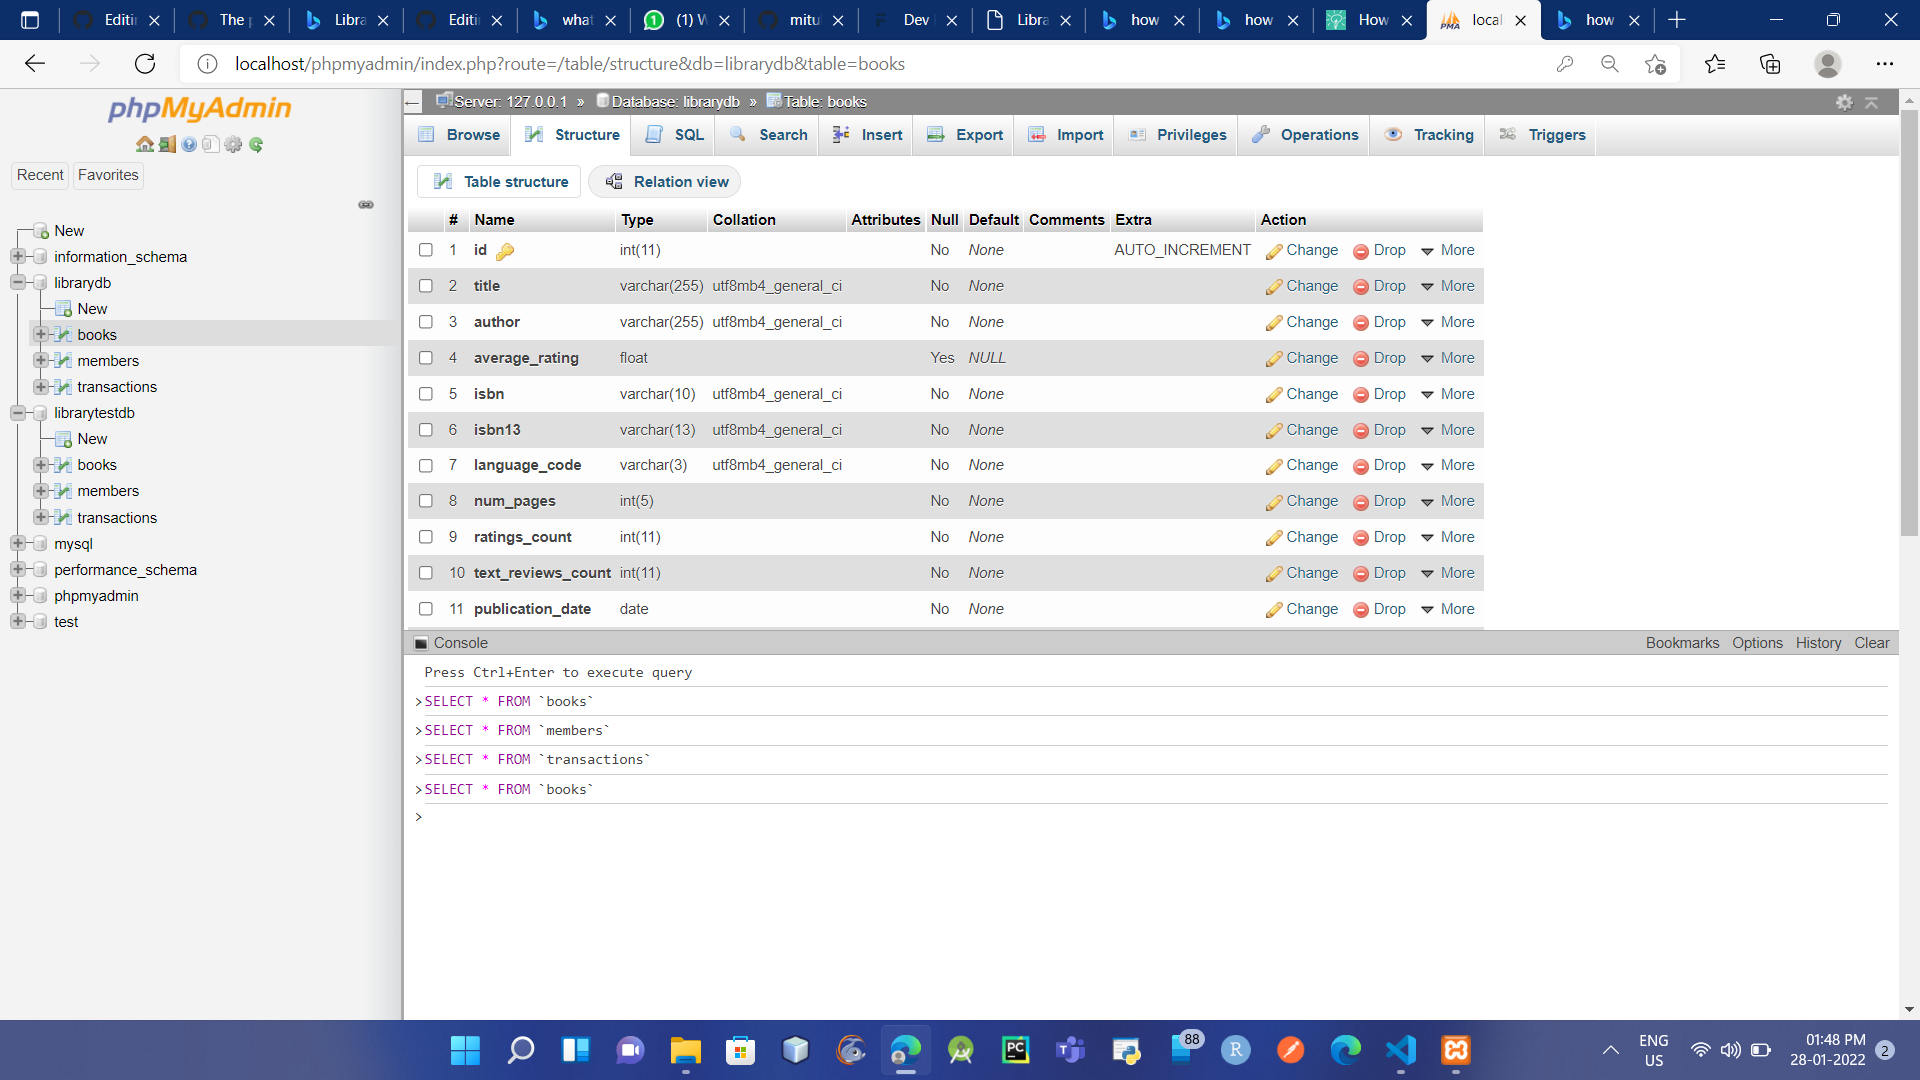Select the Table structure view icon

coord(445,181)
